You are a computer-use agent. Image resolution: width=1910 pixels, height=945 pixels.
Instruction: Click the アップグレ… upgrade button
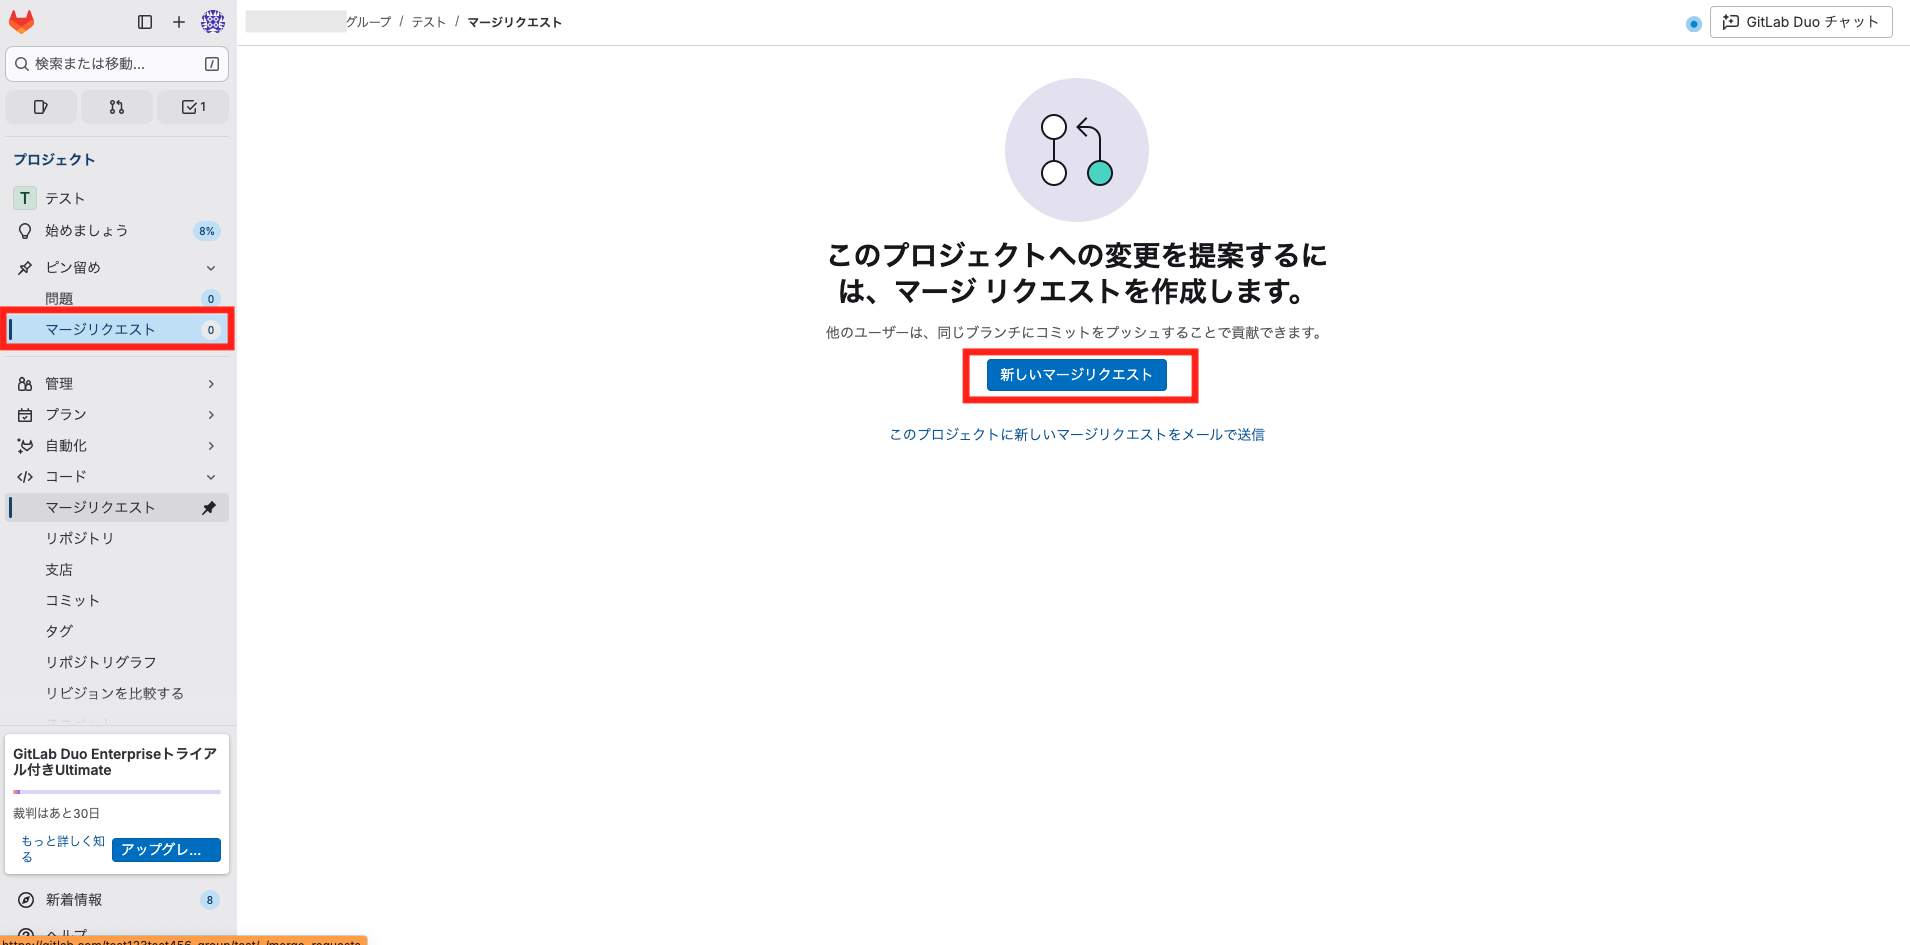click(166, 850)
